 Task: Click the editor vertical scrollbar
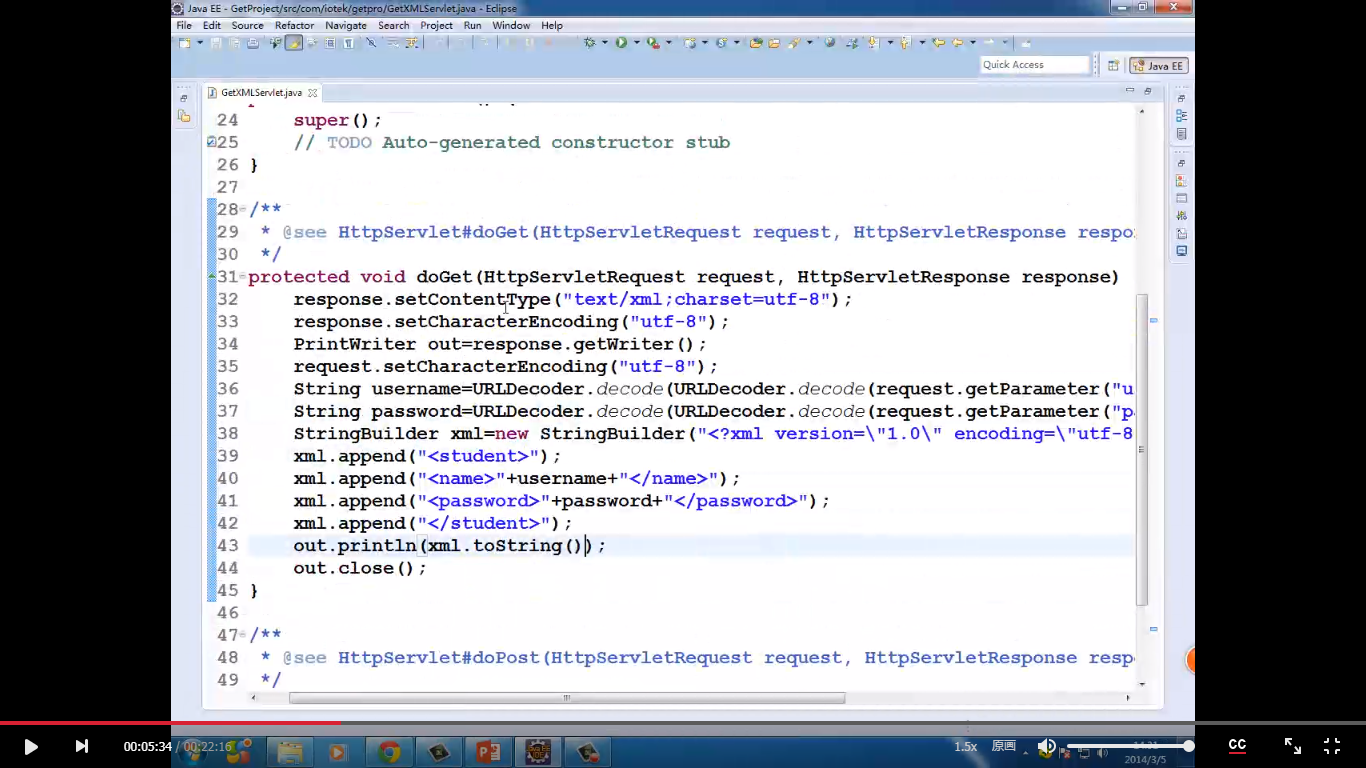pos(1142,450)
